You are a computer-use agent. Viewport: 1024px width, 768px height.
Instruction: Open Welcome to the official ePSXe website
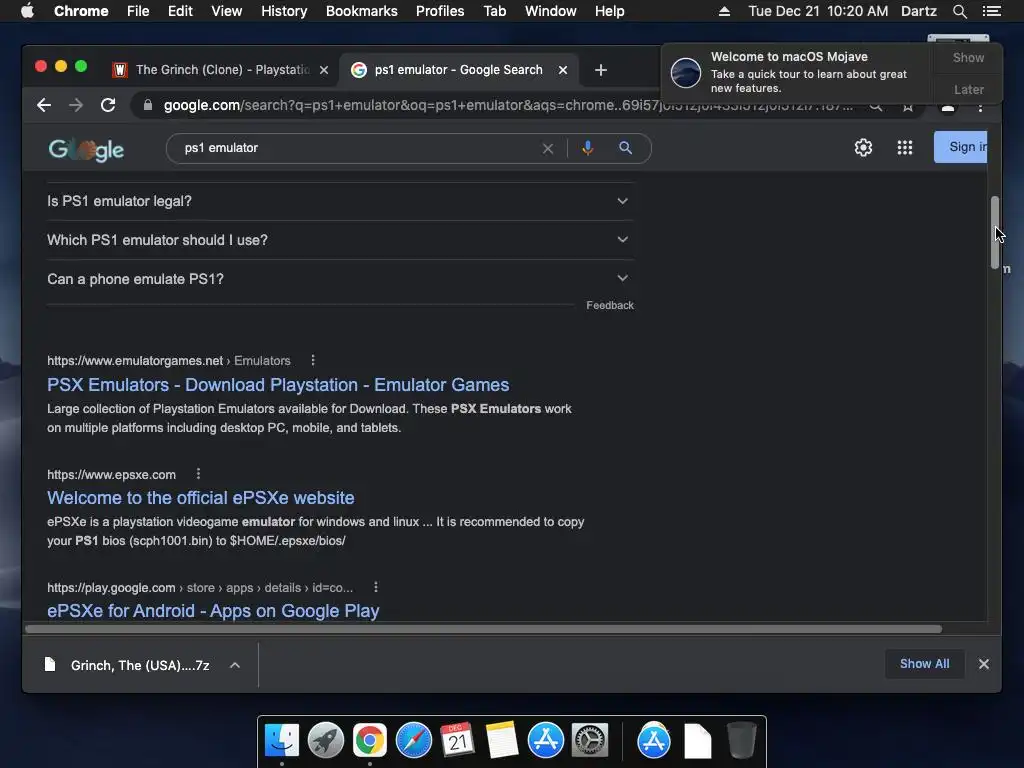200,498
